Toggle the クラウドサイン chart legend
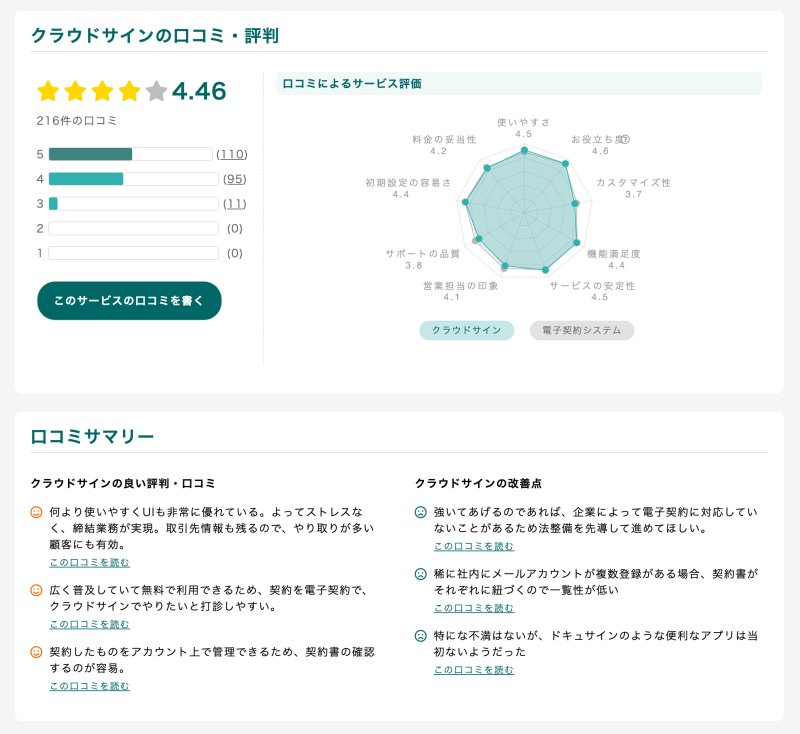The height and width of the screenshot is (734, 800). 466,330
